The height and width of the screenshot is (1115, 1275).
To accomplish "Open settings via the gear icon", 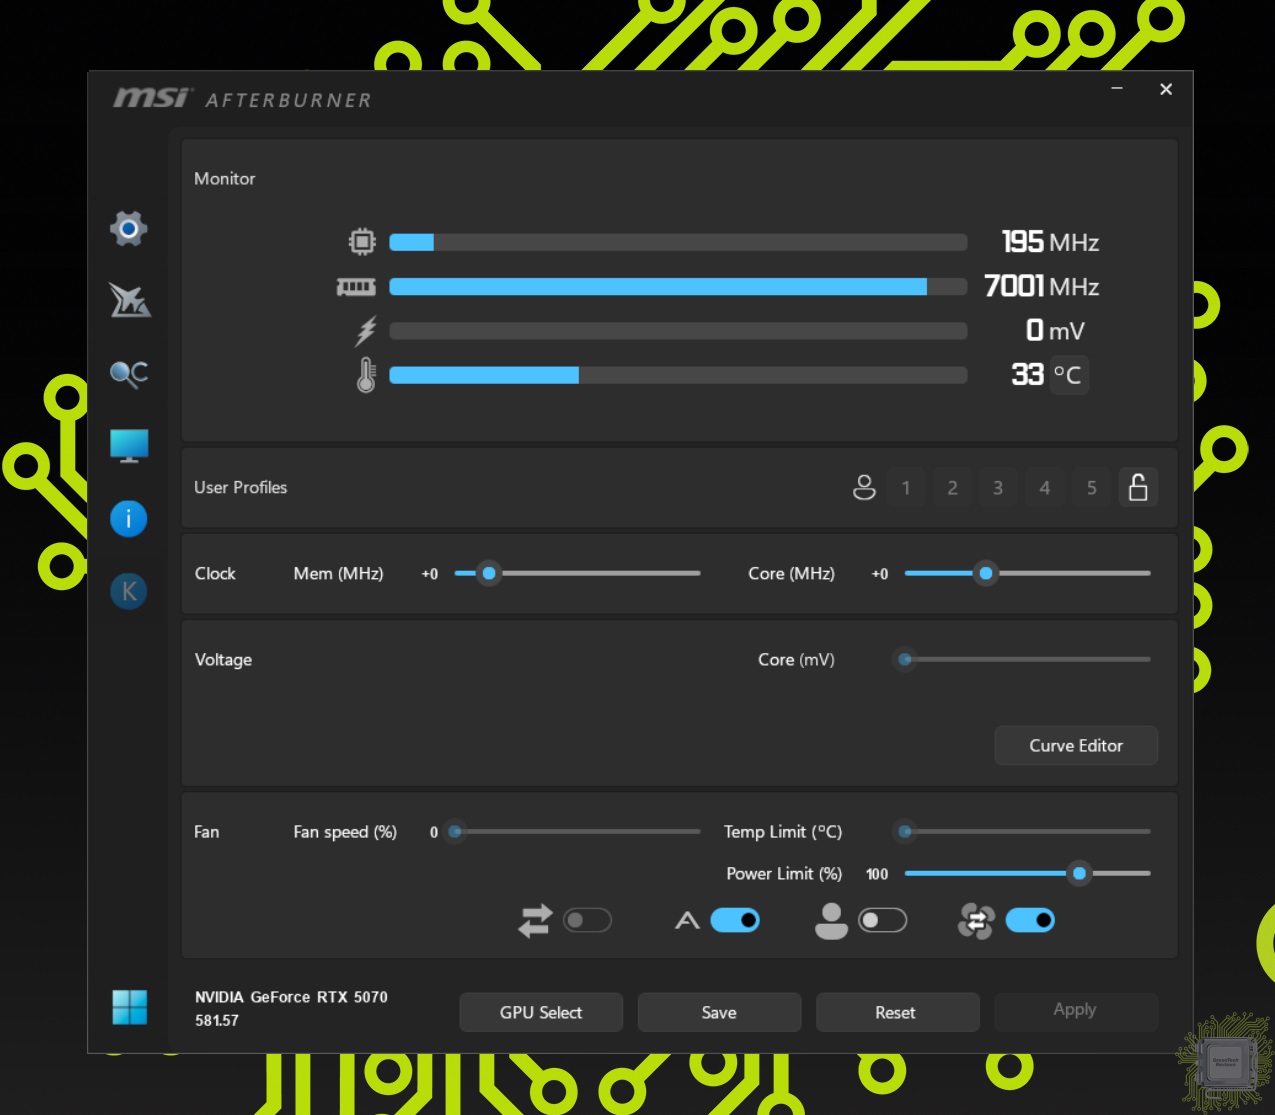I will pos(128,229).
